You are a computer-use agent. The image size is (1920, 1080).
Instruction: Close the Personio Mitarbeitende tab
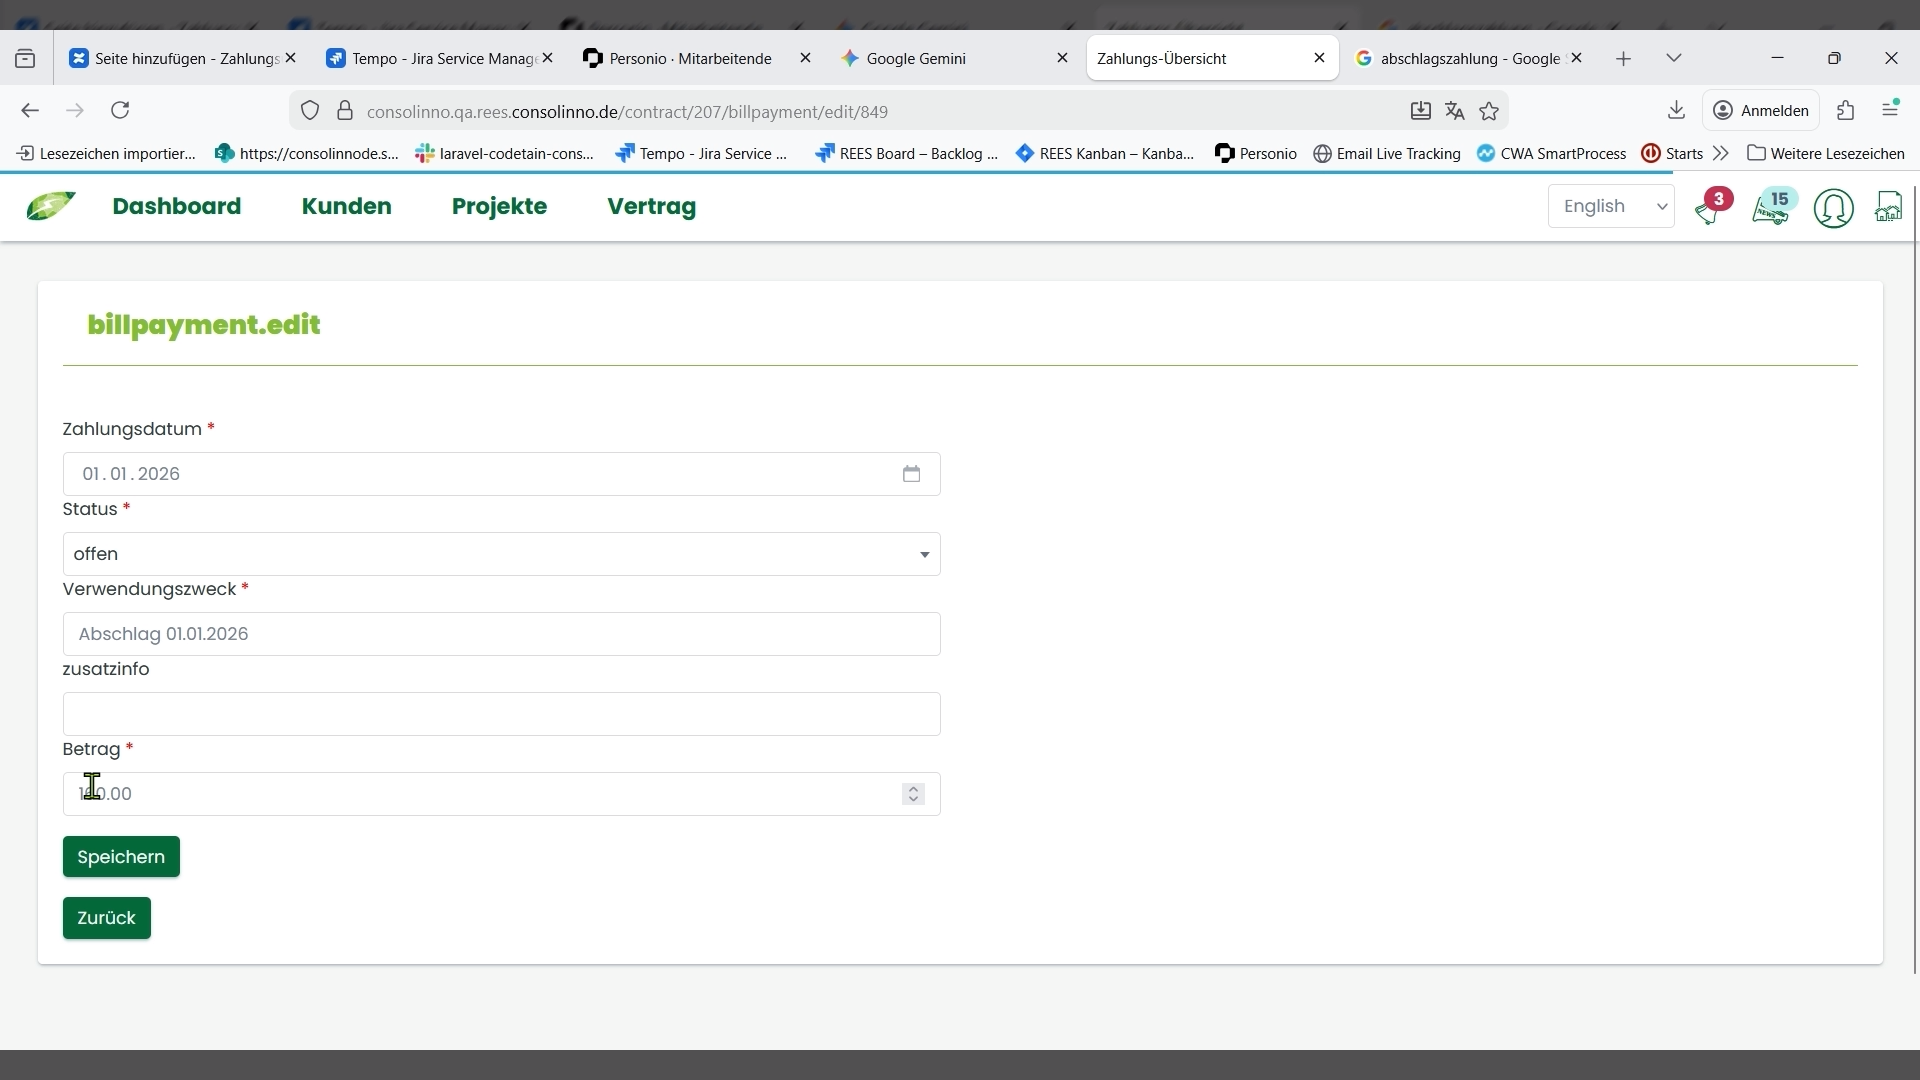805,59
